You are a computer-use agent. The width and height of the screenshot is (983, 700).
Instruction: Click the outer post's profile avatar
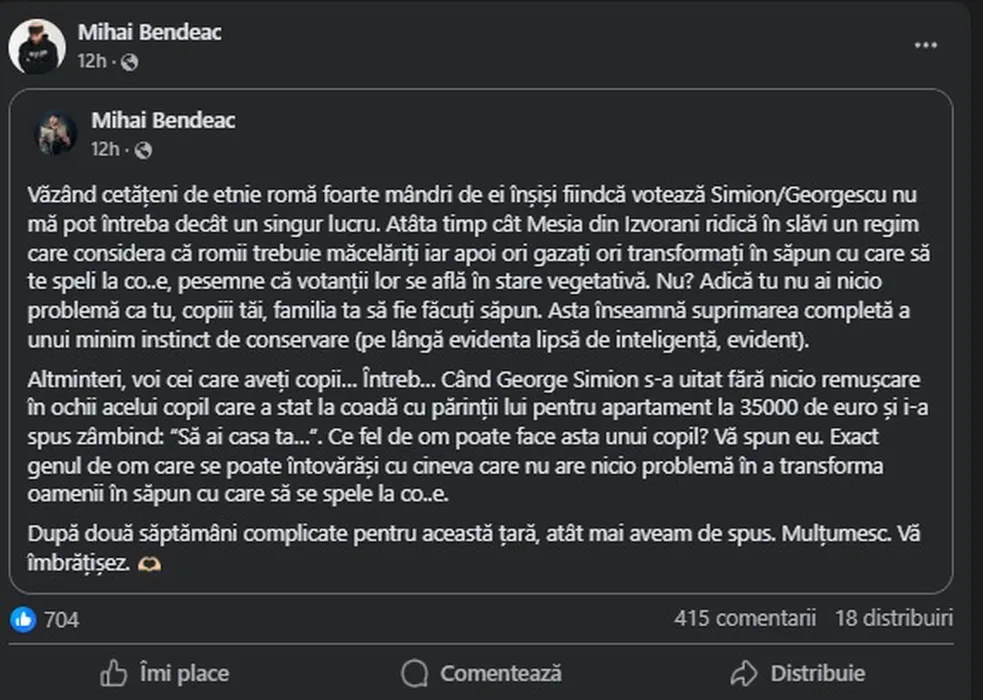coord(37,46)
